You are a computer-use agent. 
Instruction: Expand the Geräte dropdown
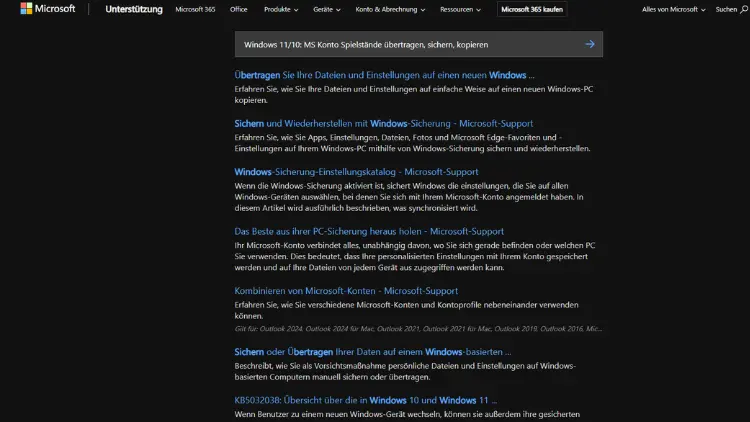327,9
